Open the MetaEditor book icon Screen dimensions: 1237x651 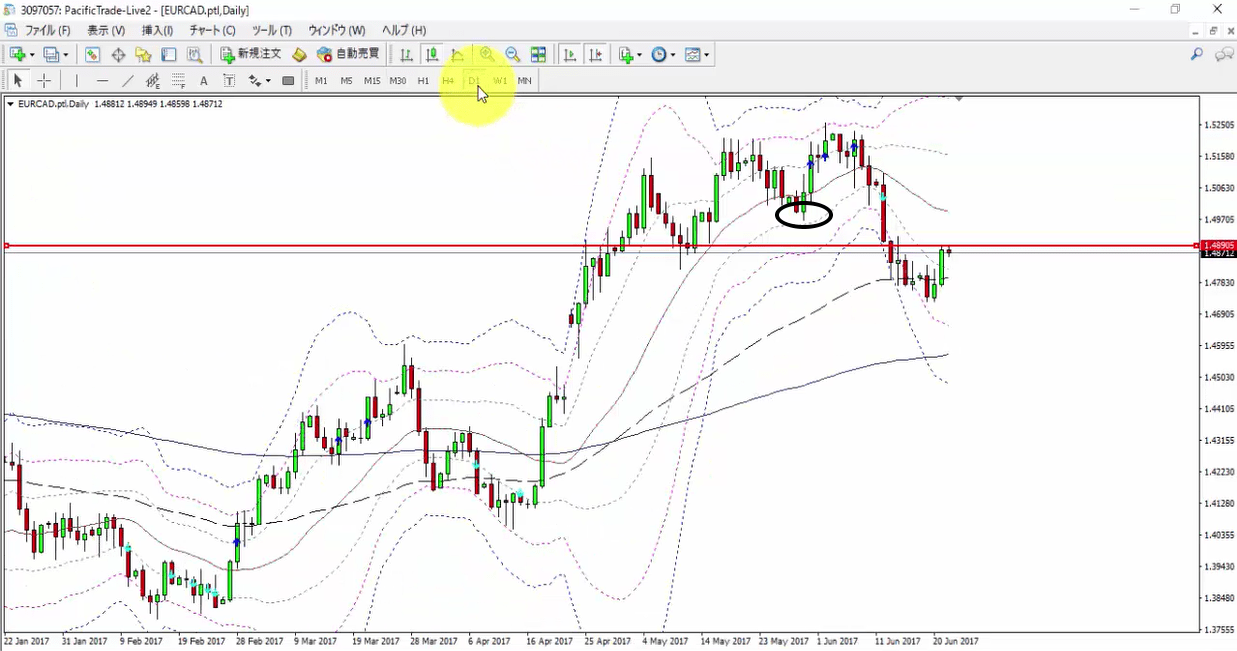click(x=299, y=55)
